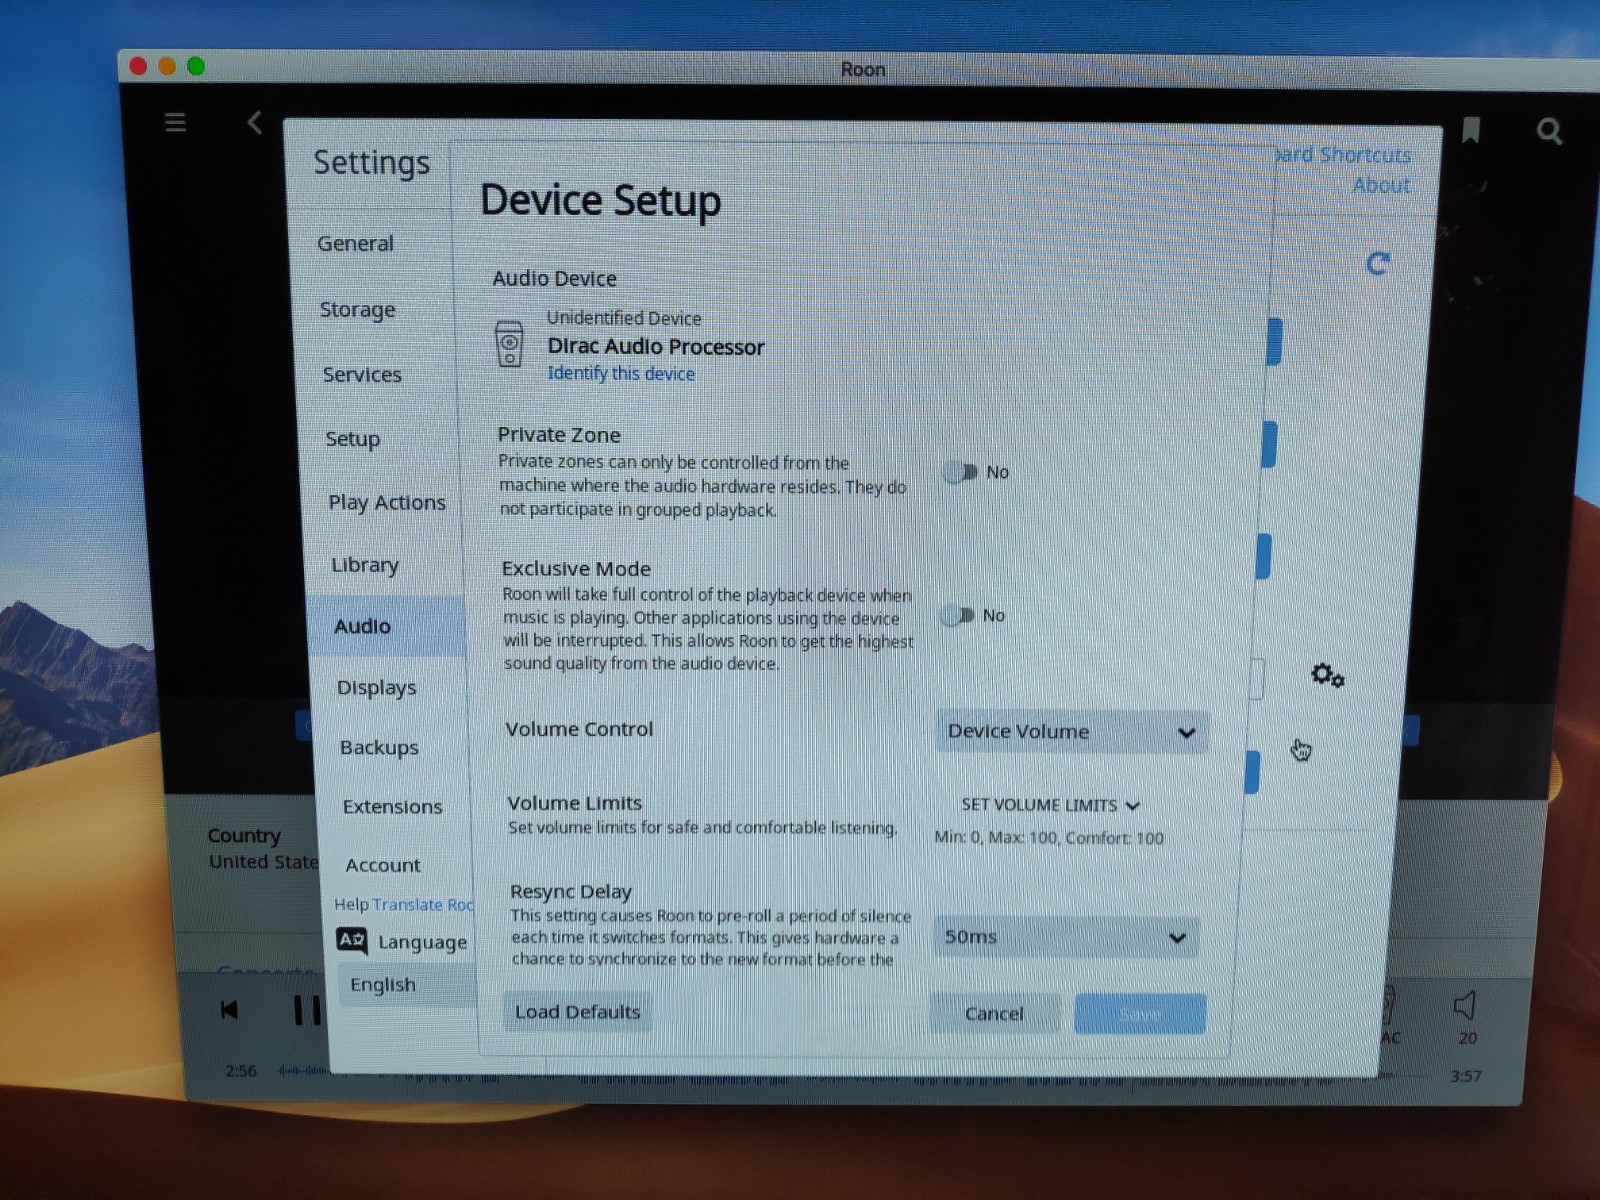This screenshot has width=1600, height=1200.
Task: Select the Extensions settings tab
Action: point(392,806)
